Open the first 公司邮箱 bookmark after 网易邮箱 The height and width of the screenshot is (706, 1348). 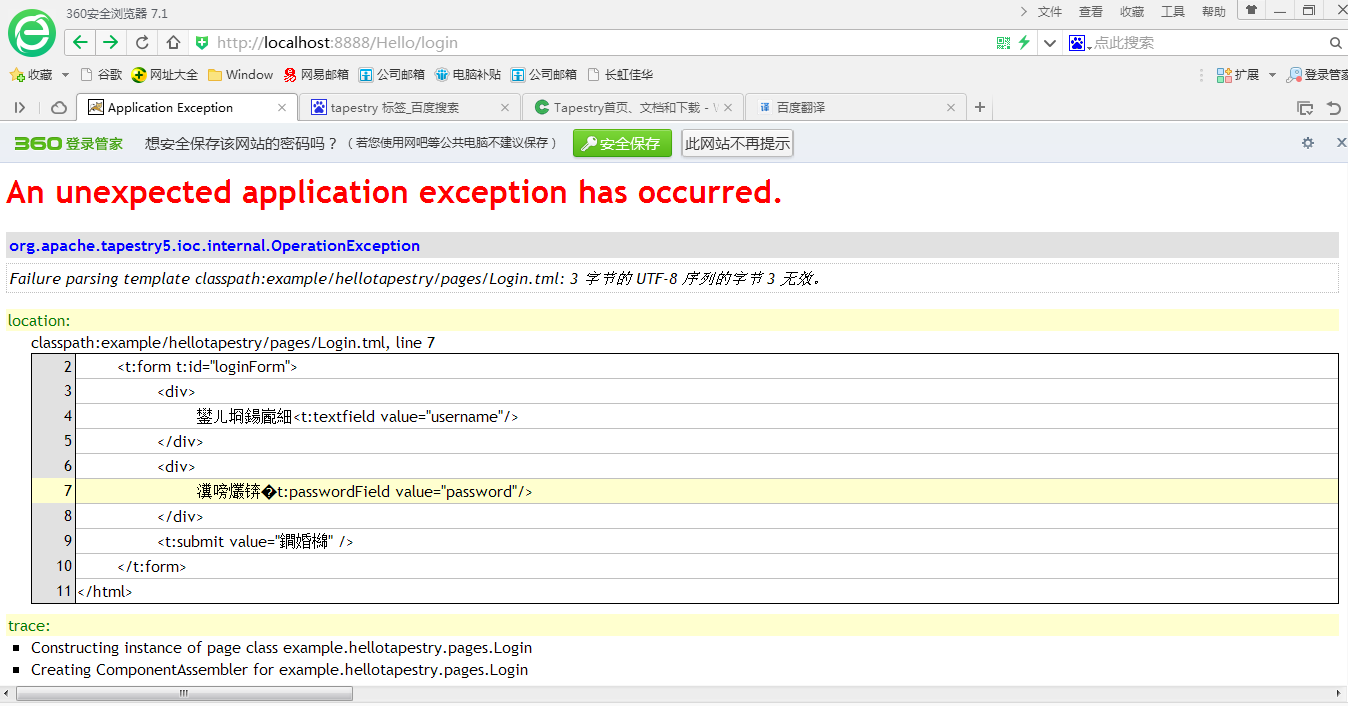click(392, 74)
